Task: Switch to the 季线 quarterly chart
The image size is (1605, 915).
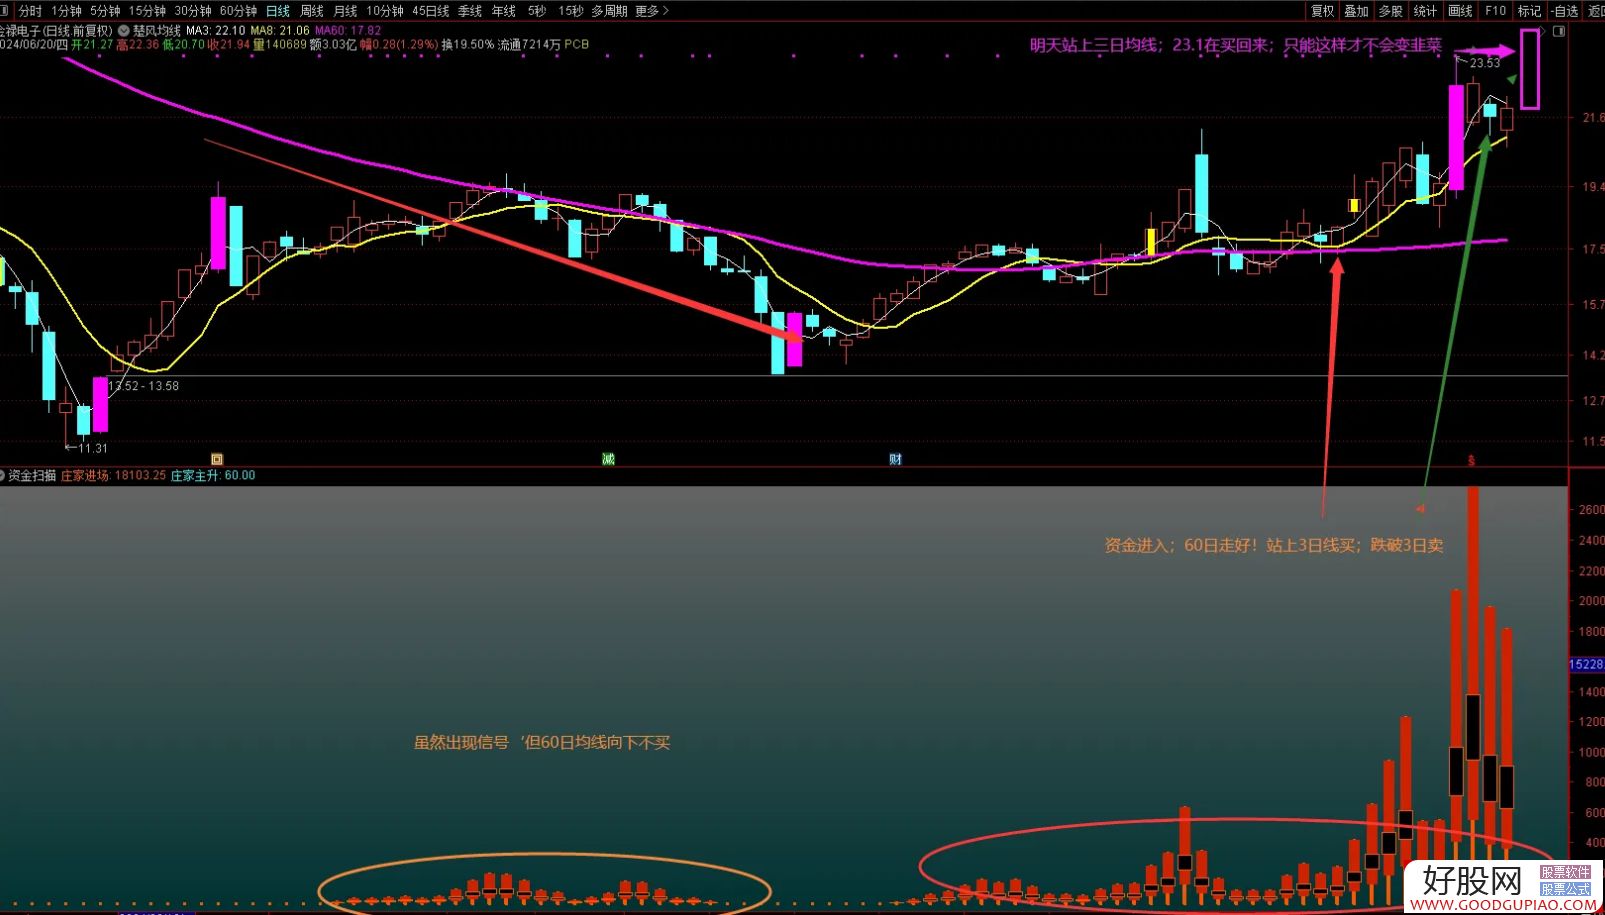Action: (x=470, y=11)
